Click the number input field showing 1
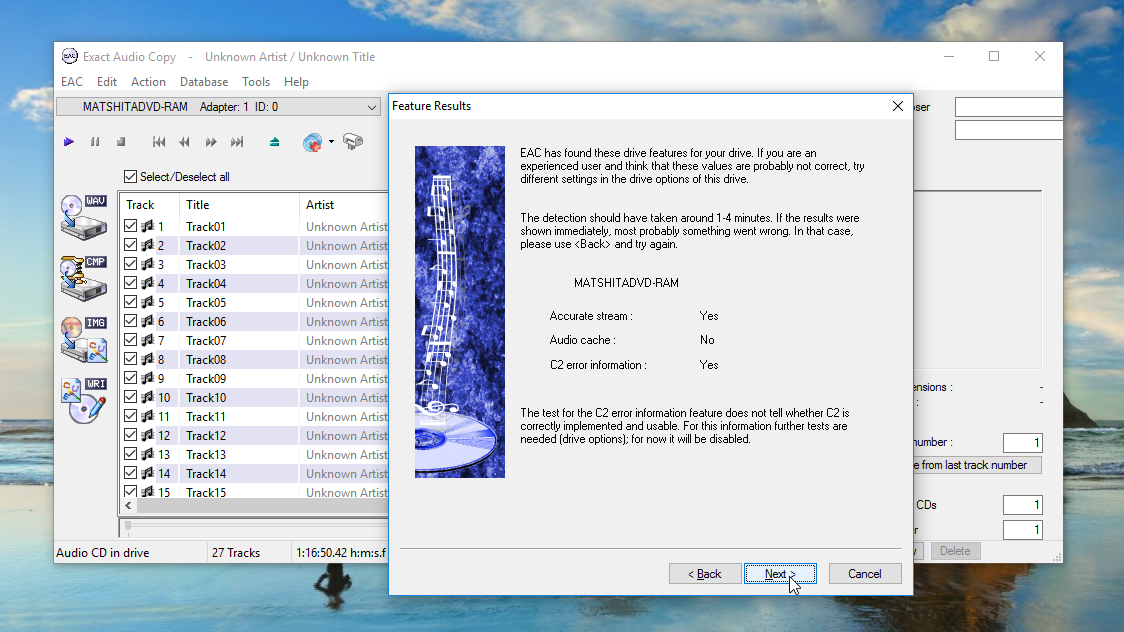 tap(1022, 442)
